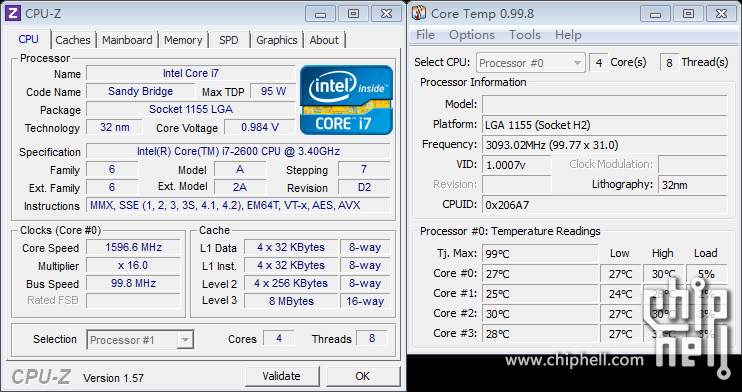Viewport: 742px width, 392px height.
Task: Click the OK button in CPU-Z
Action: 362,376
